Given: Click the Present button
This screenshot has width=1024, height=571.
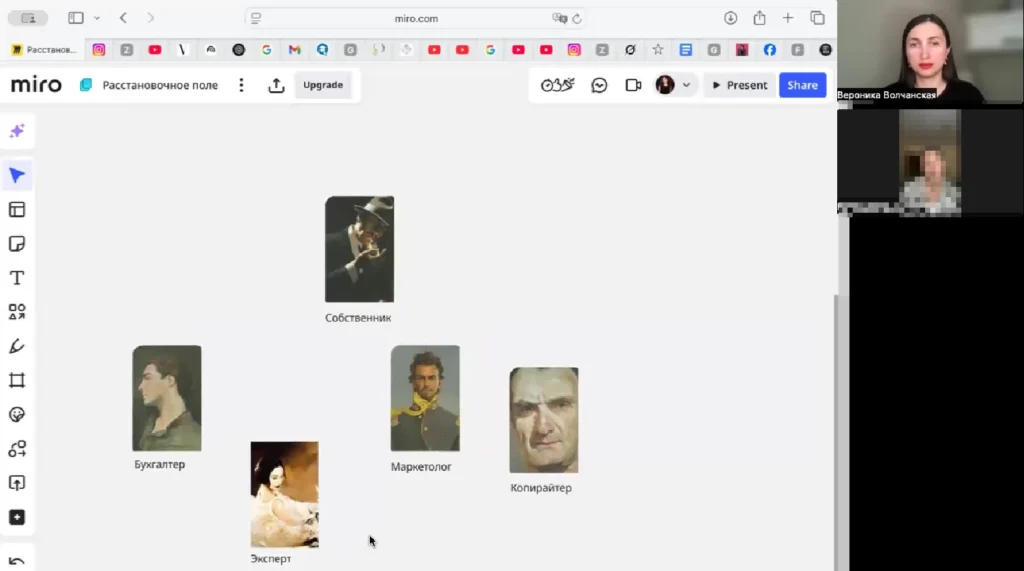Looking at the screenshot, I should point(739,85).
